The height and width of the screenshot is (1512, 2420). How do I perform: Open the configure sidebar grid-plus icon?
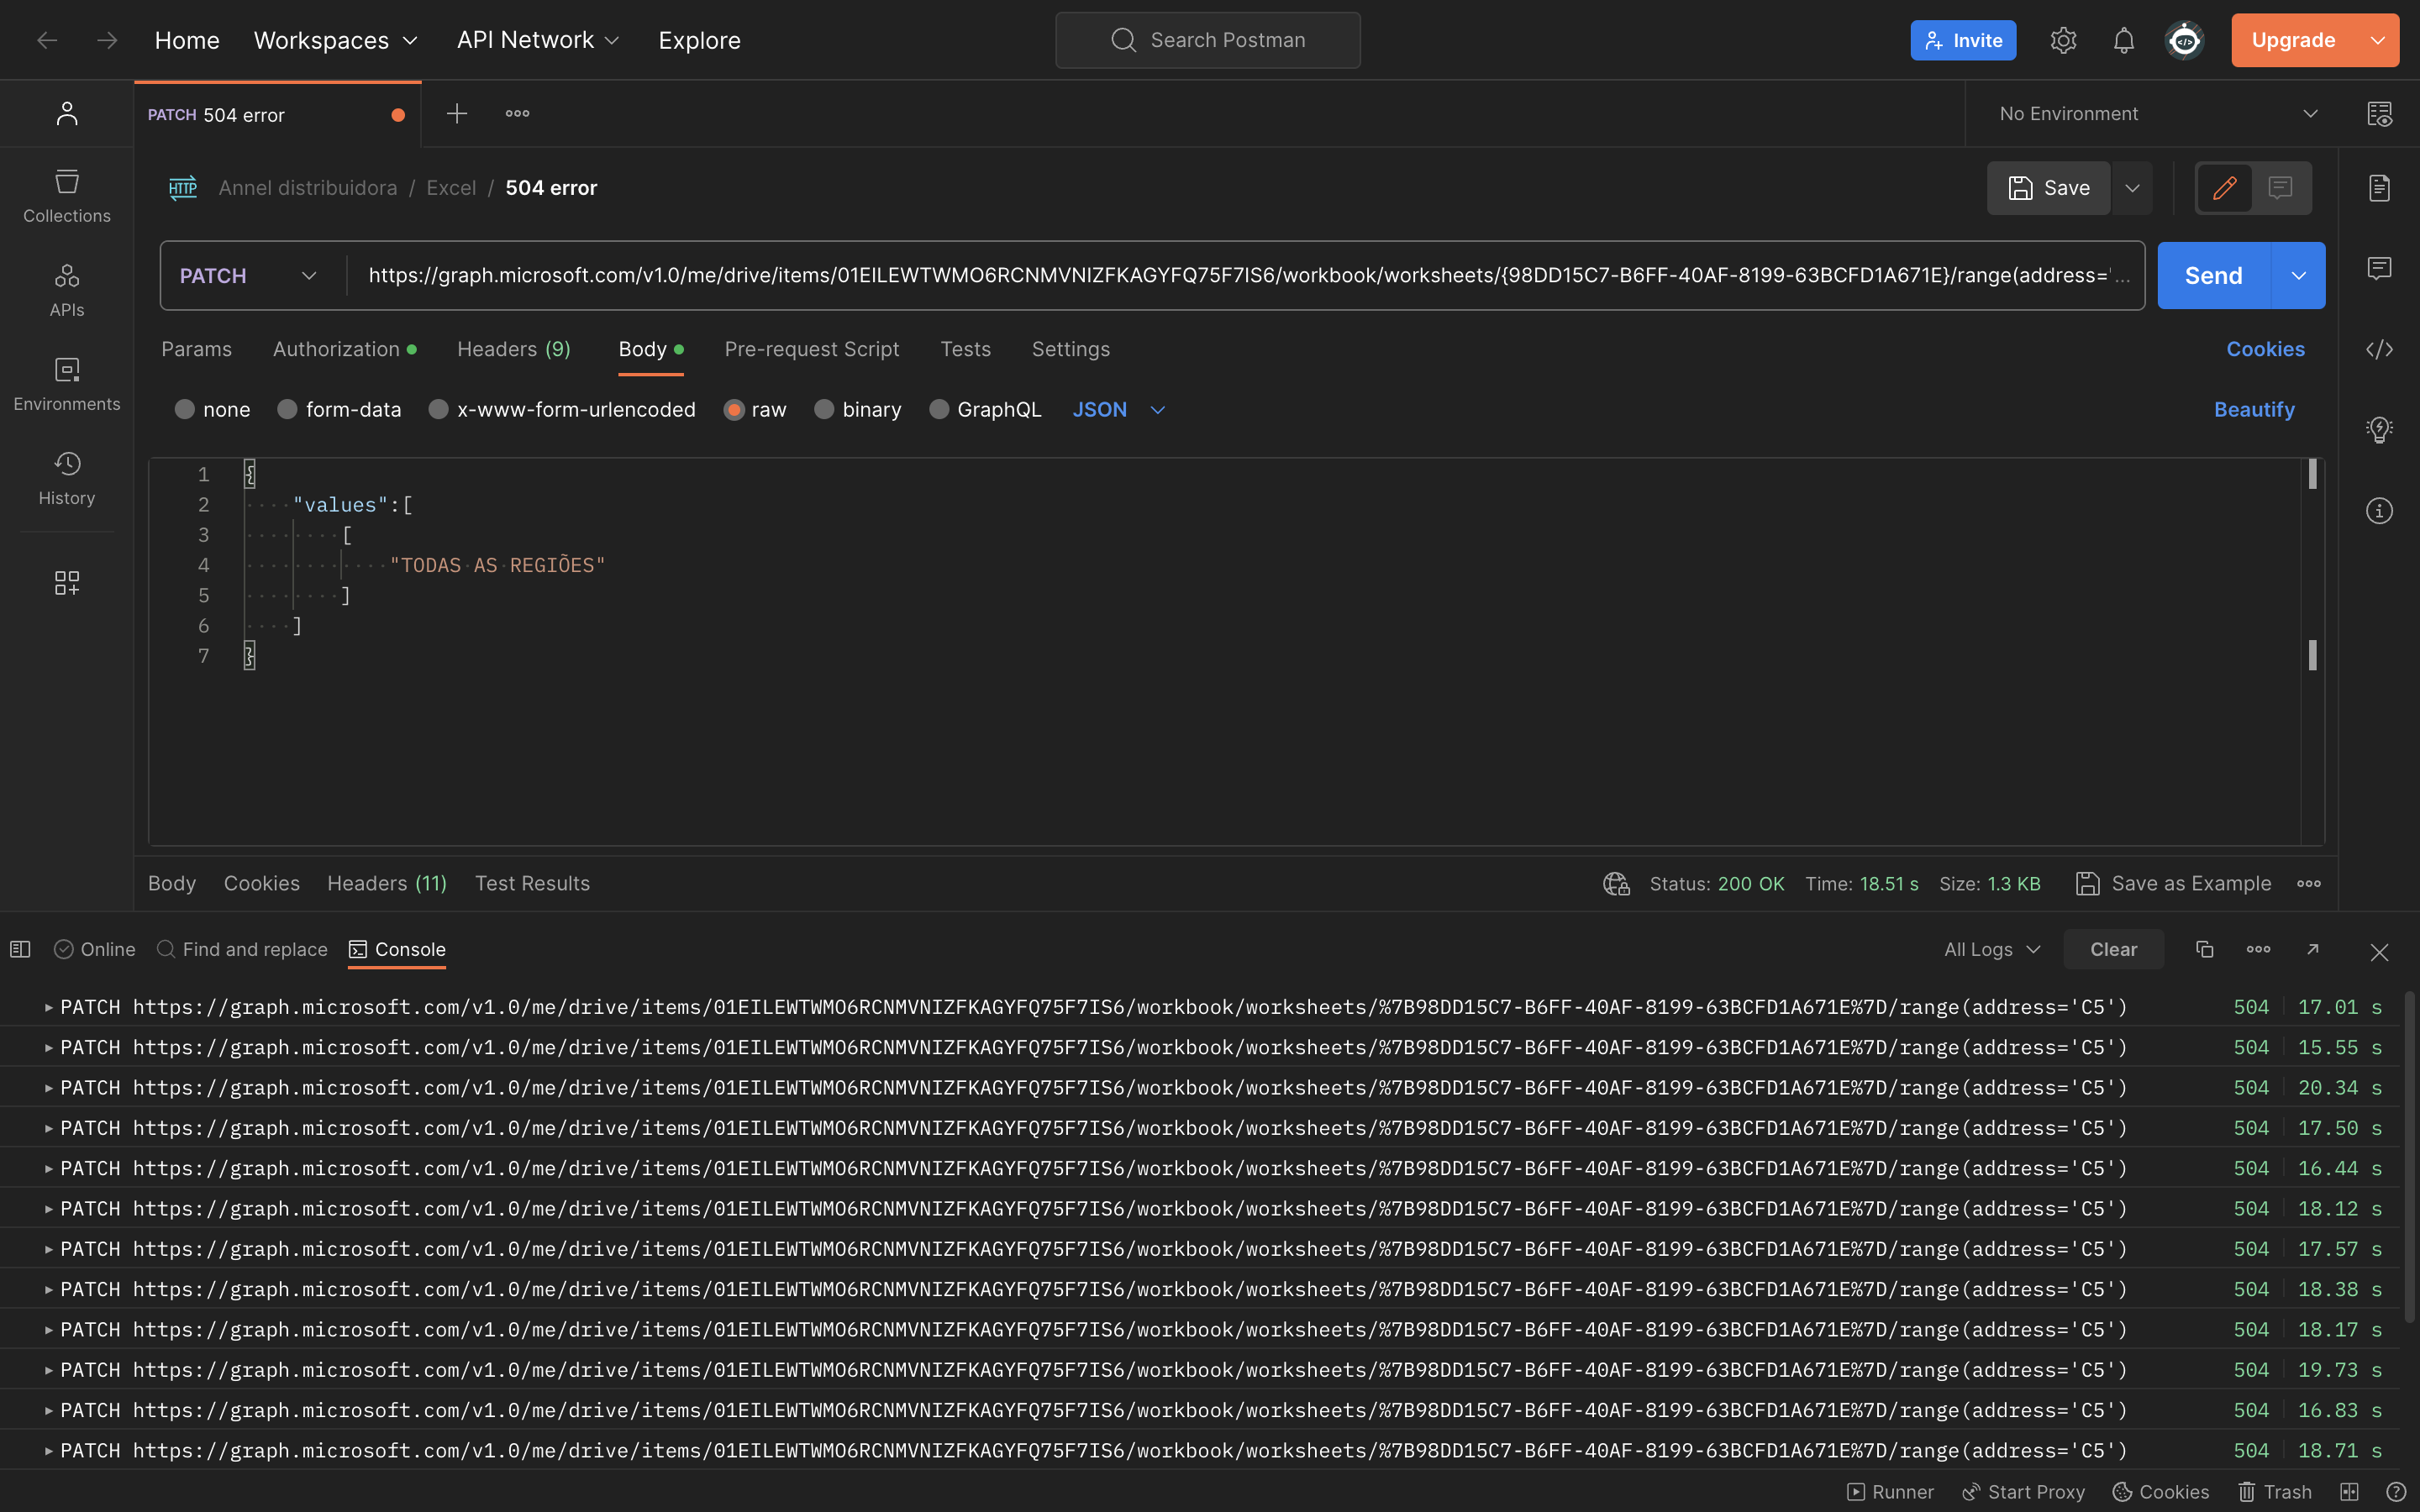[x=67, y=583]
